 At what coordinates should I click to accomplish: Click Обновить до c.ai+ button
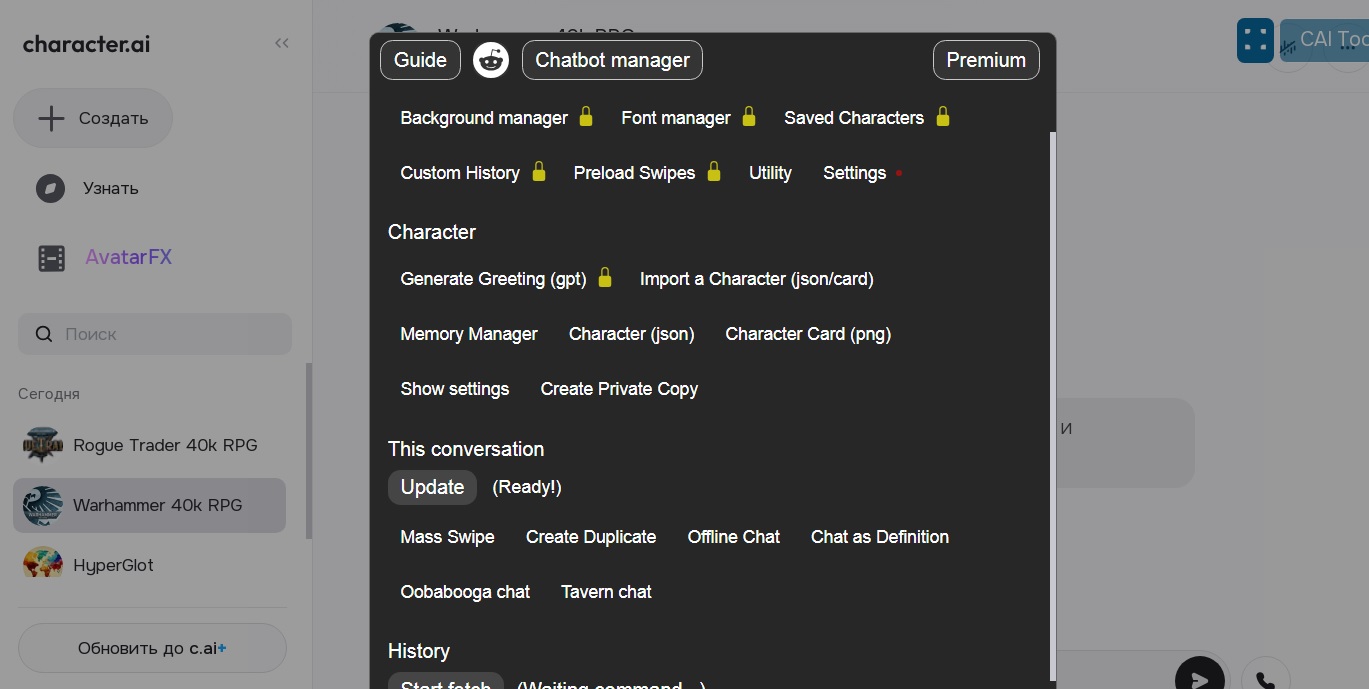[152, 648]
